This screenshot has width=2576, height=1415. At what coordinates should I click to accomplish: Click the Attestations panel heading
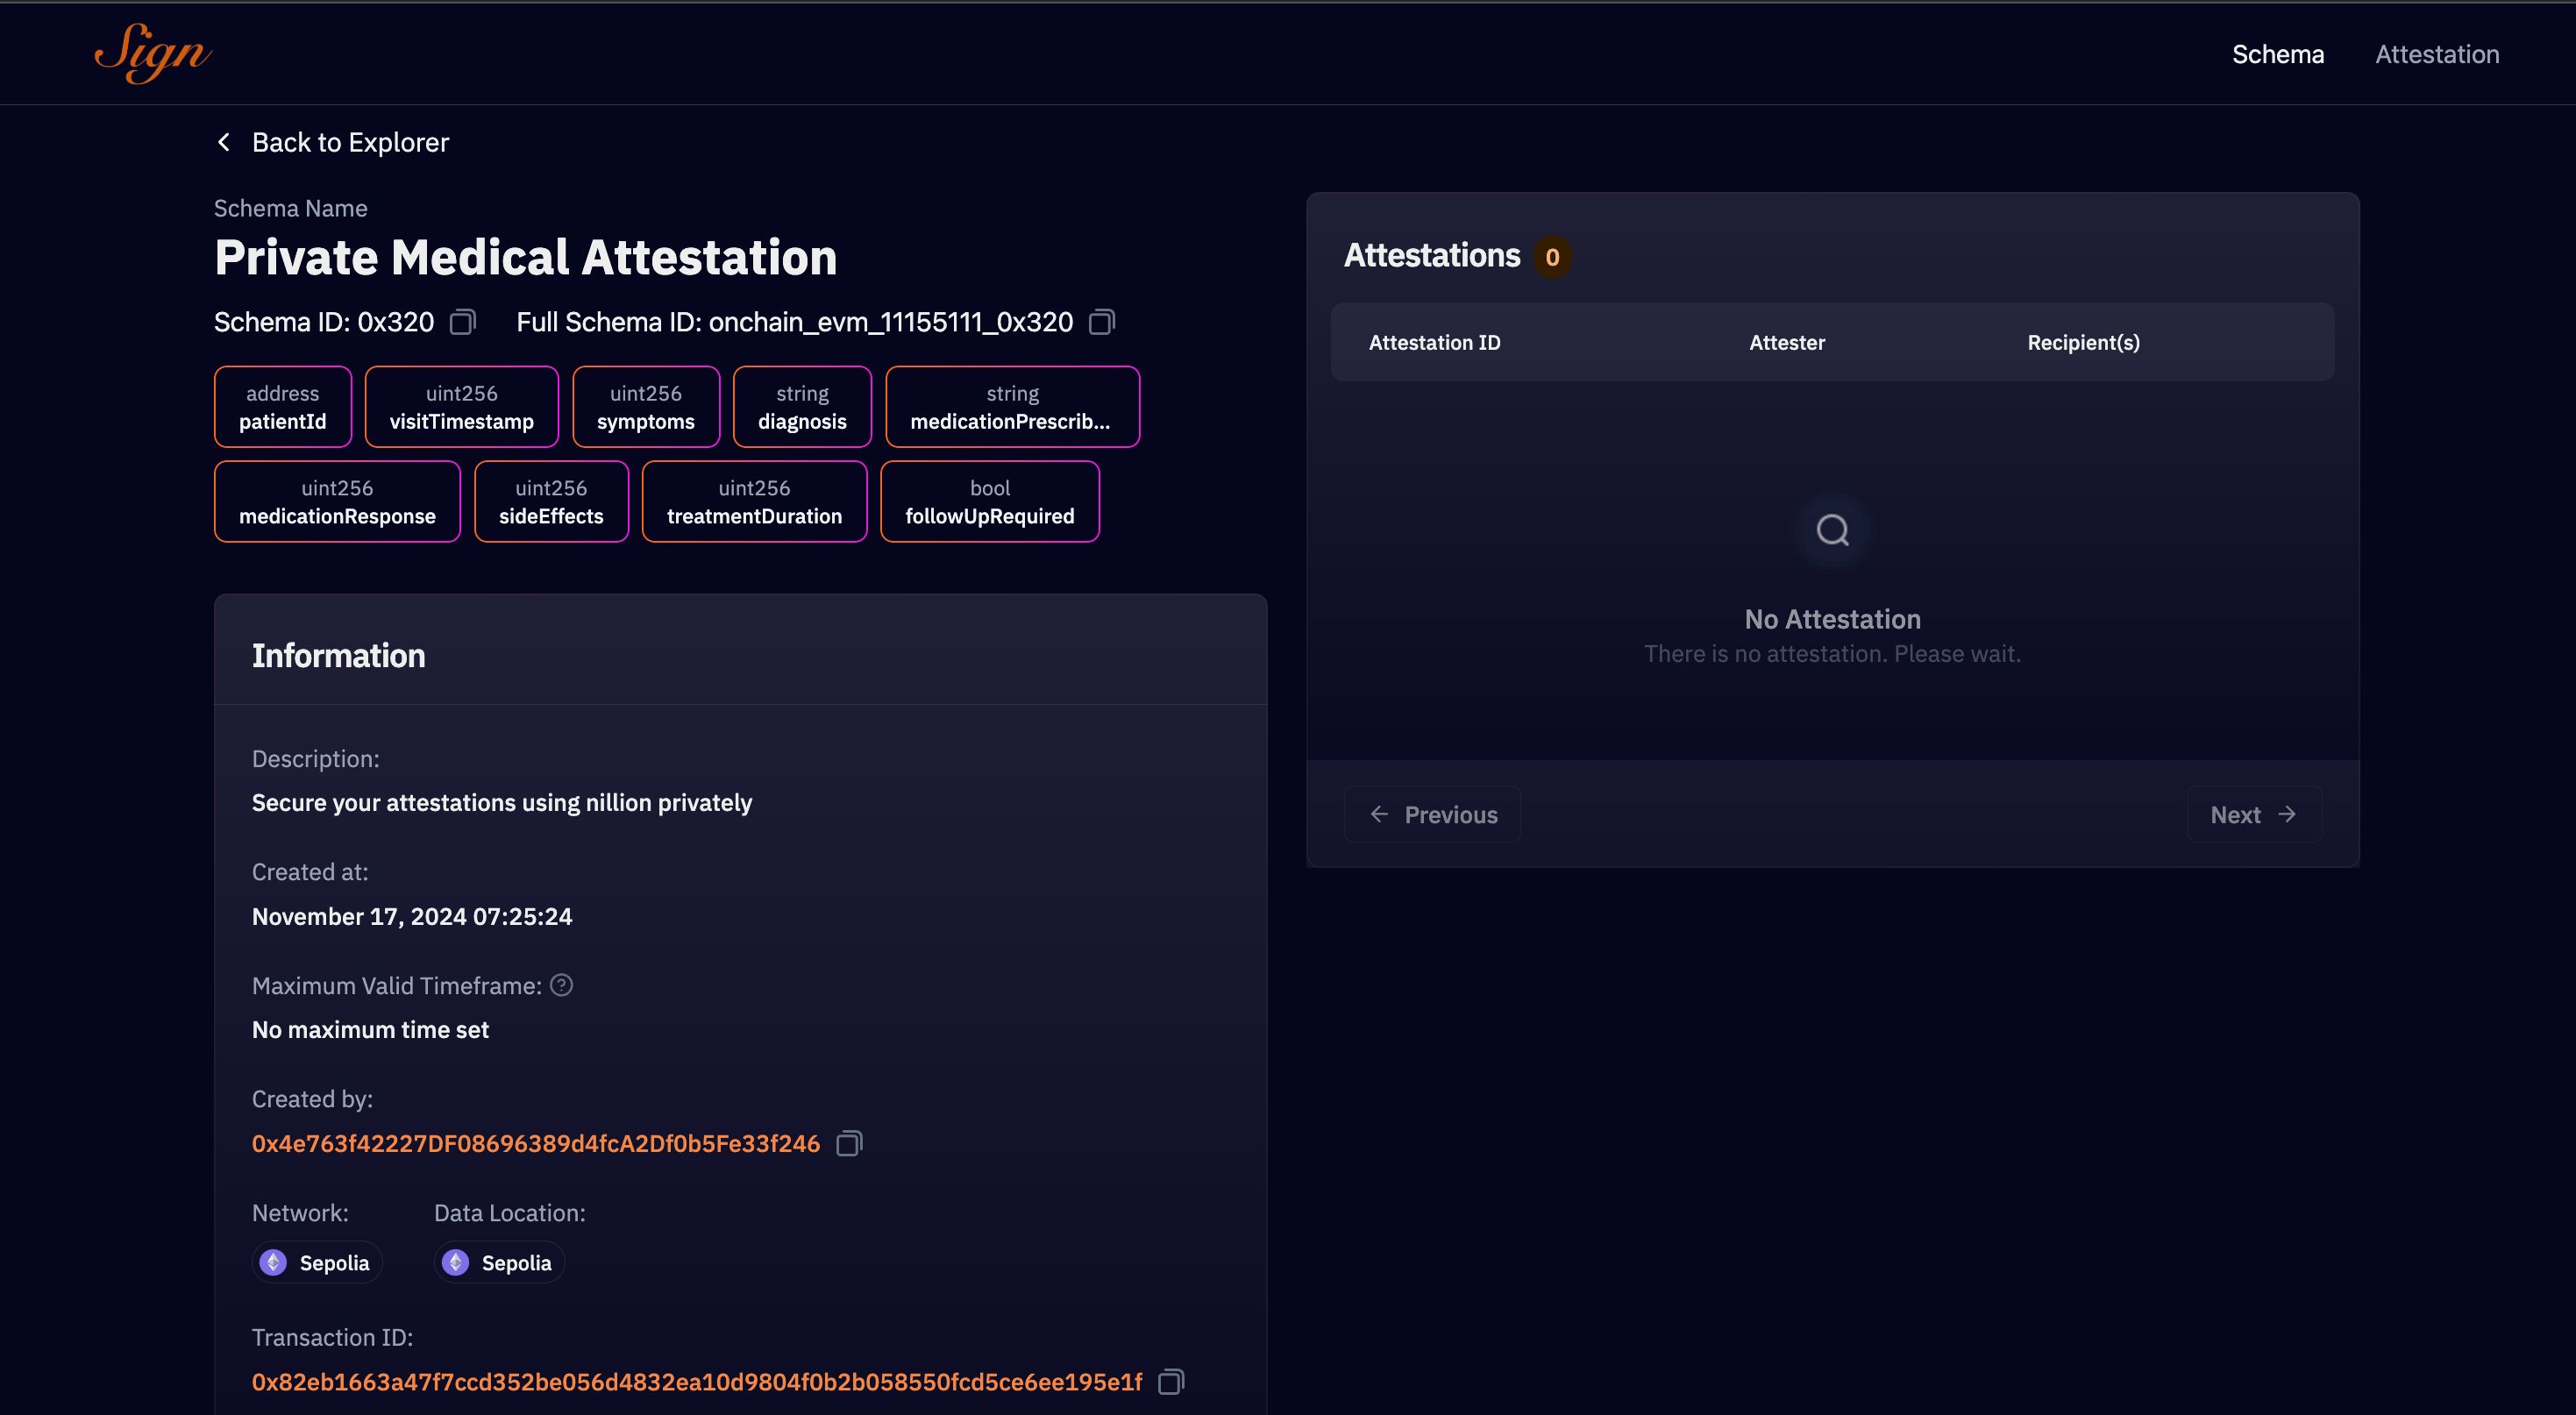click(1432, 255)
